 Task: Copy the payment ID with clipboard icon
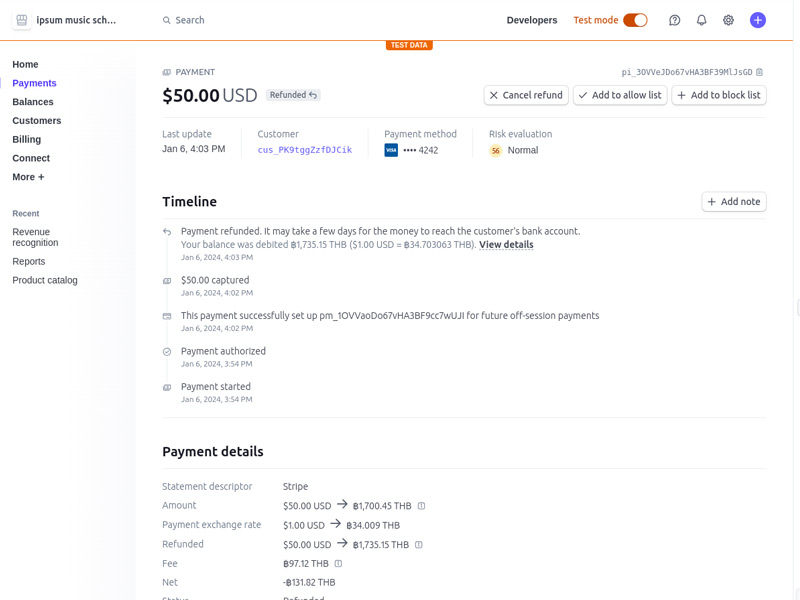click(760, 72)
